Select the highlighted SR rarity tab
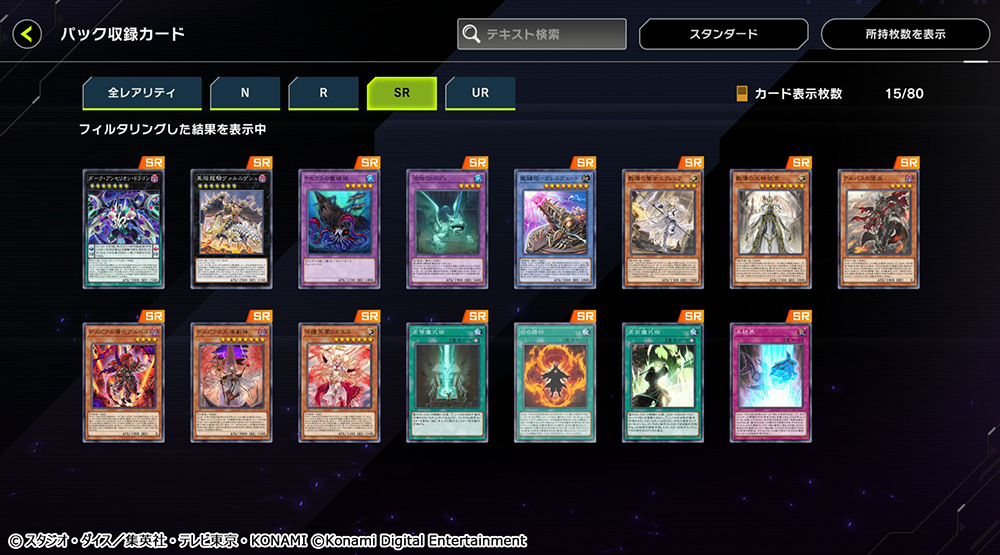The width and height of the screenshot is (1000, 555). click(x=402, y=93)
